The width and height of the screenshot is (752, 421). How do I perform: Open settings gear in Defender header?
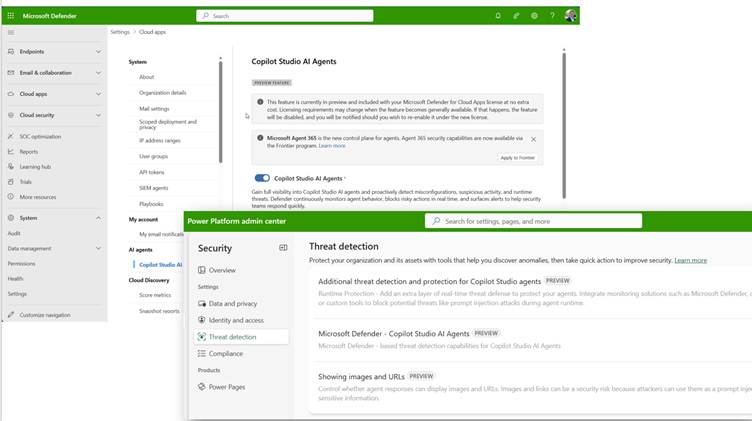point(534,16)
